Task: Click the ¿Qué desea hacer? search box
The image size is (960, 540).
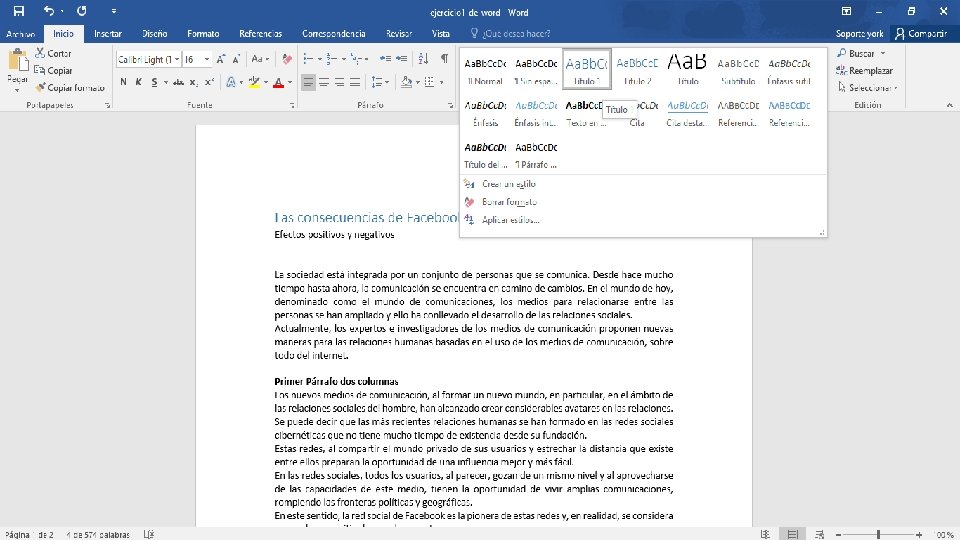Action: (510, 34)
